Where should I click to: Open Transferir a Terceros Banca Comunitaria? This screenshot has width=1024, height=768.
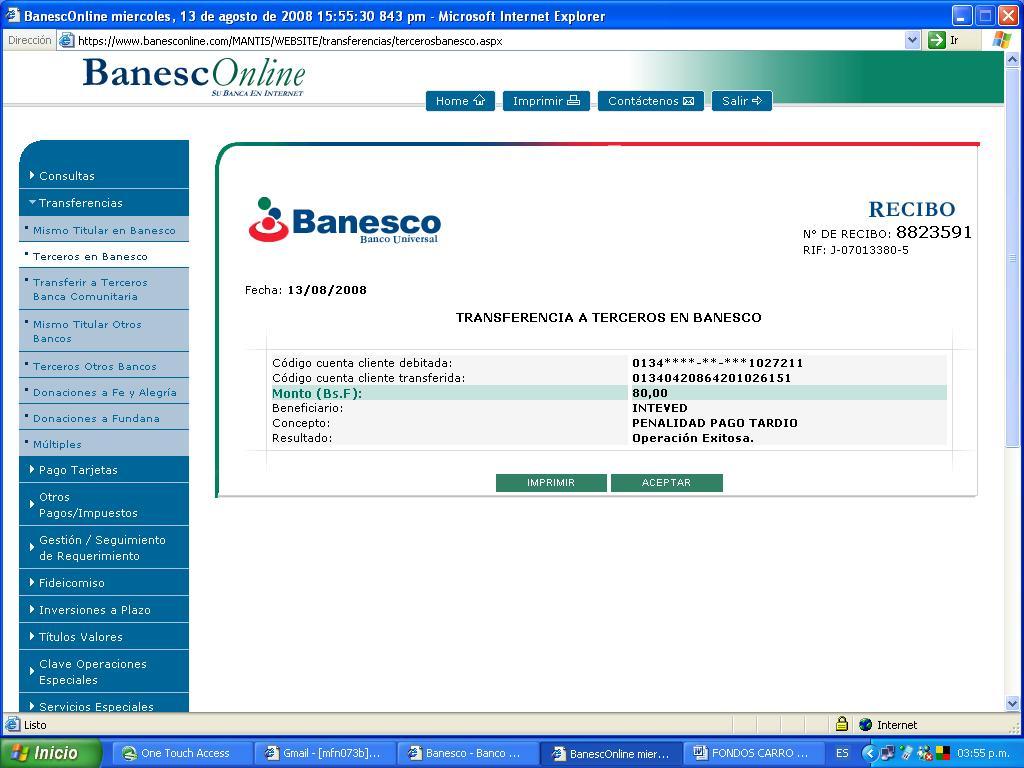[x=104, y=289]
